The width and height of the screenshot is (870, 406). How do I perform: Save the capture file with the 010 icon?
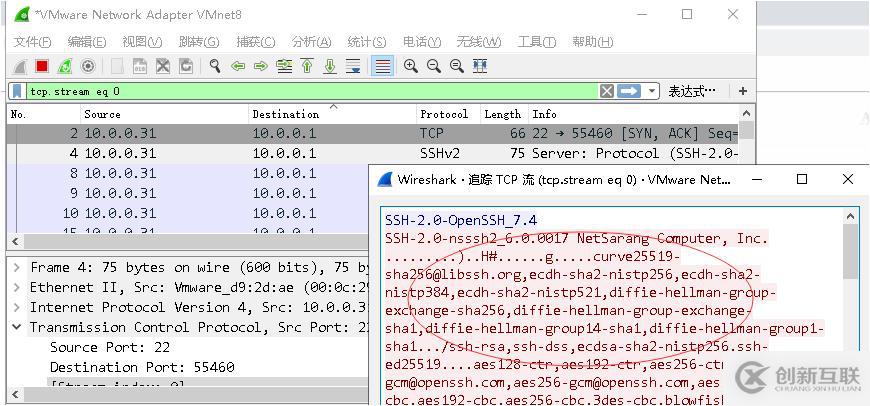click(x=140, y=67)
